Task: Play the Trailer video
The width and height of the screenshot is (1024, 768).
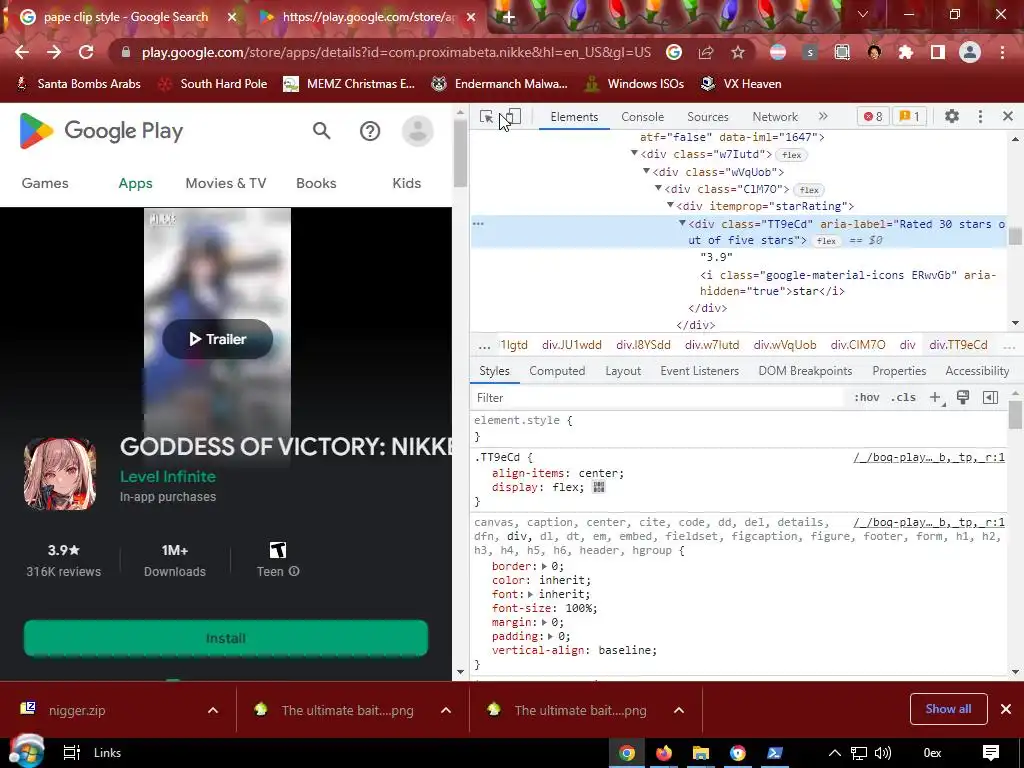Action: 217,339
